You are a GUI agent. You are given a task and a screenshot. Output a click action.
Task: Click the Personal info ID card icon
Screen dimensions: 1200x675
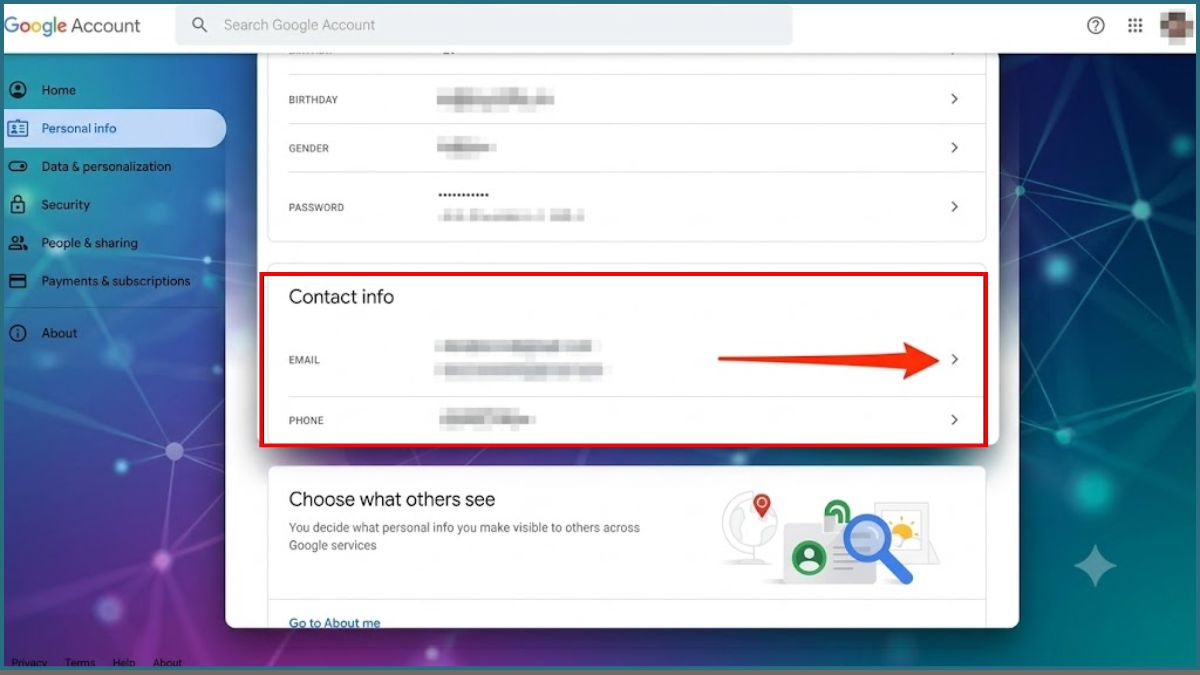pos(18,128)
